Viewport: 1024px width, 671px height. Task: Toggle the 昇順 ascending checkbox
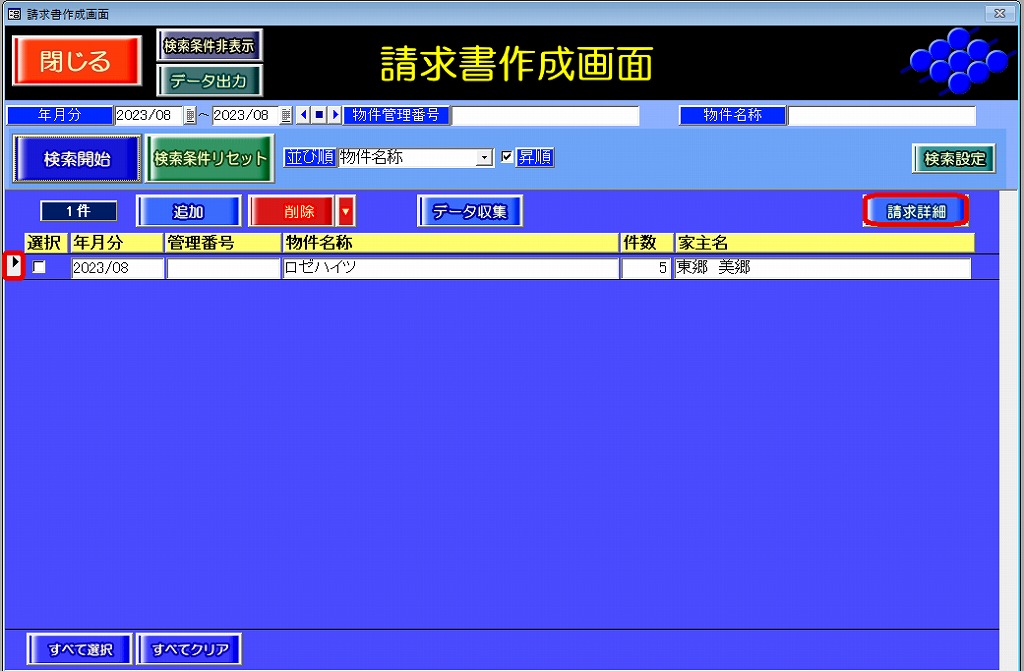point(507,158)
